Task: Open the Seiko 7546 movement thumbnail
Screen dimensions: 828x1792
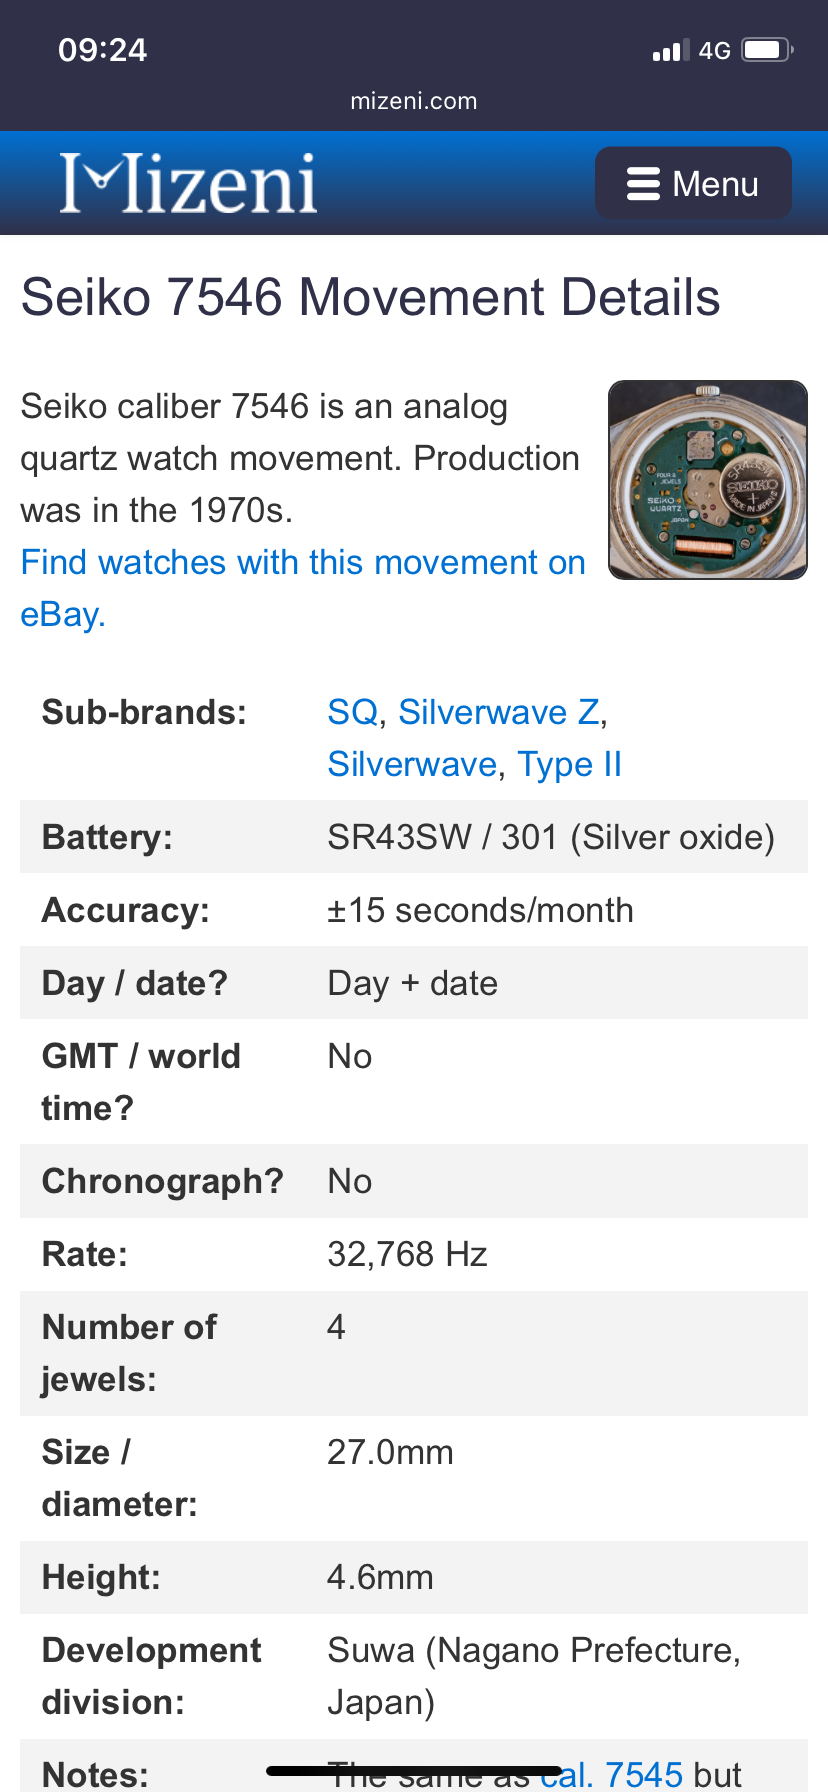Action: click(708, 480)
